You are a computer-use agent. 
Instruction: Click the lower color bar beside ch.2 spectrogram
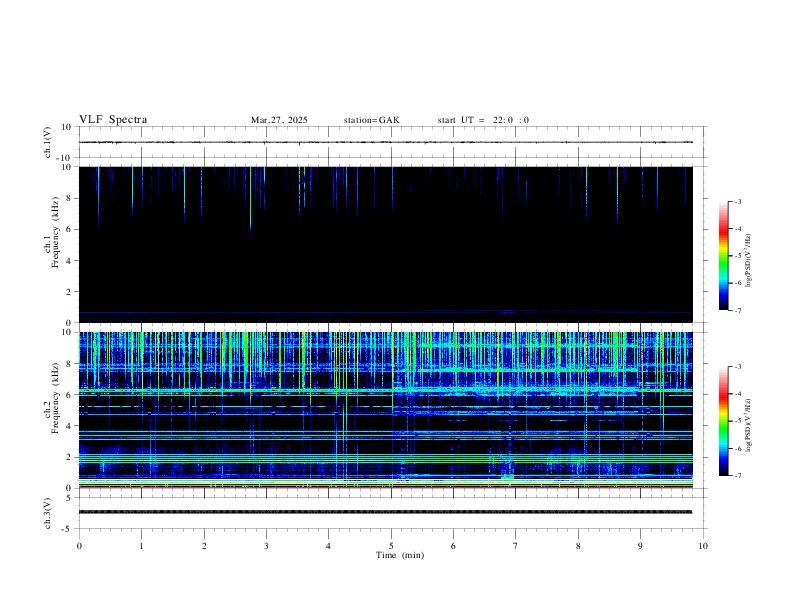(723, 421)
